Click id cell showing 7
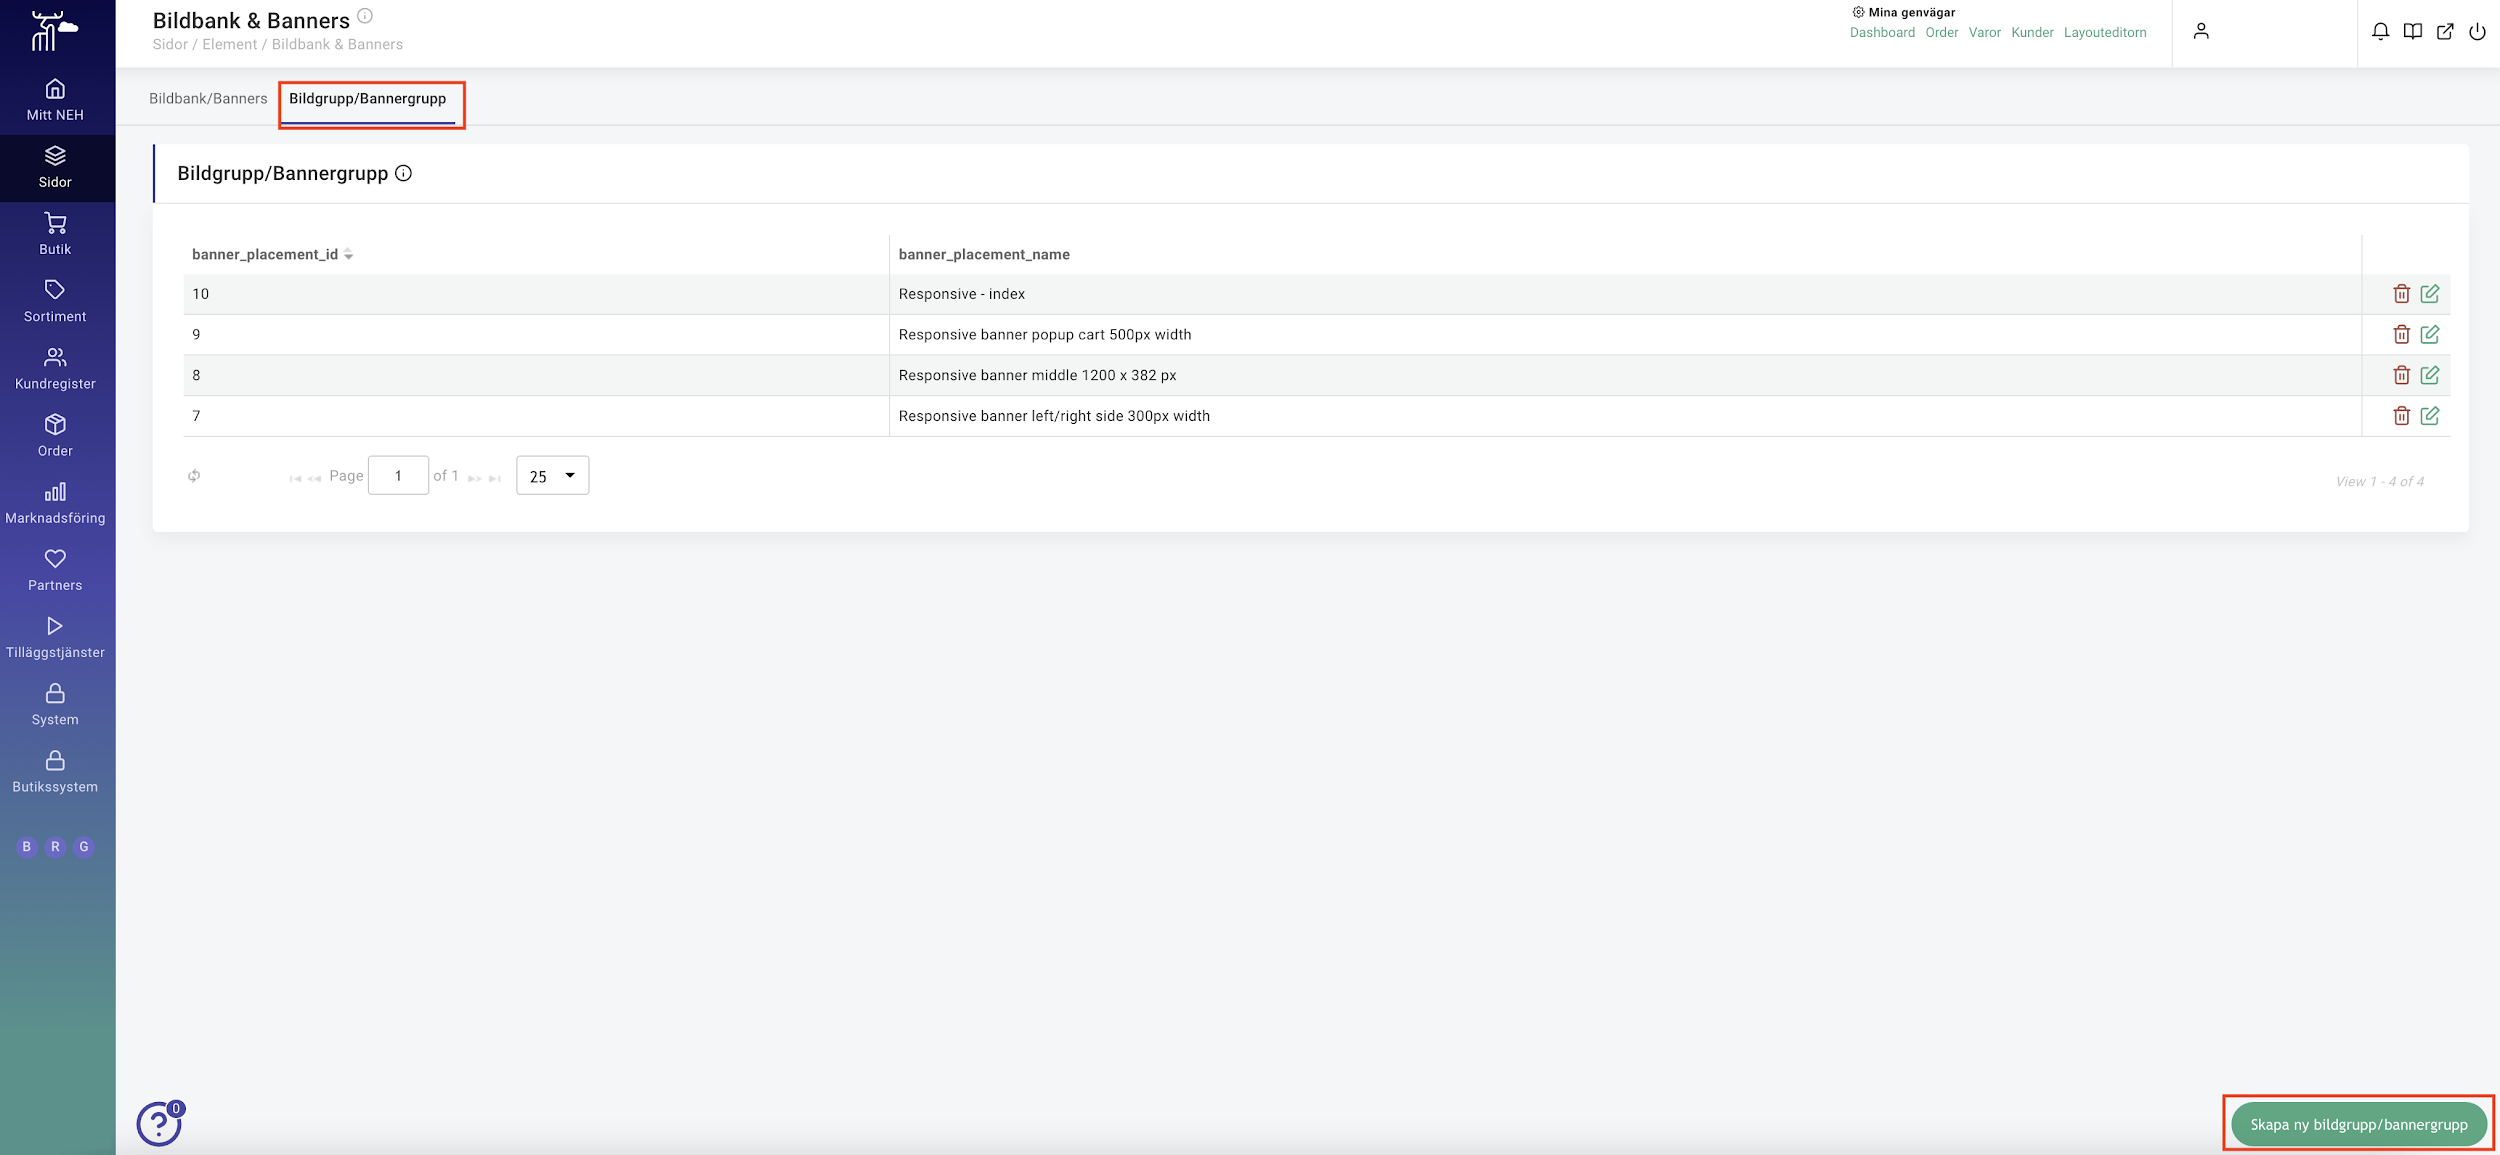The width and height of the screenshot is (2500, 1155). 536,416
